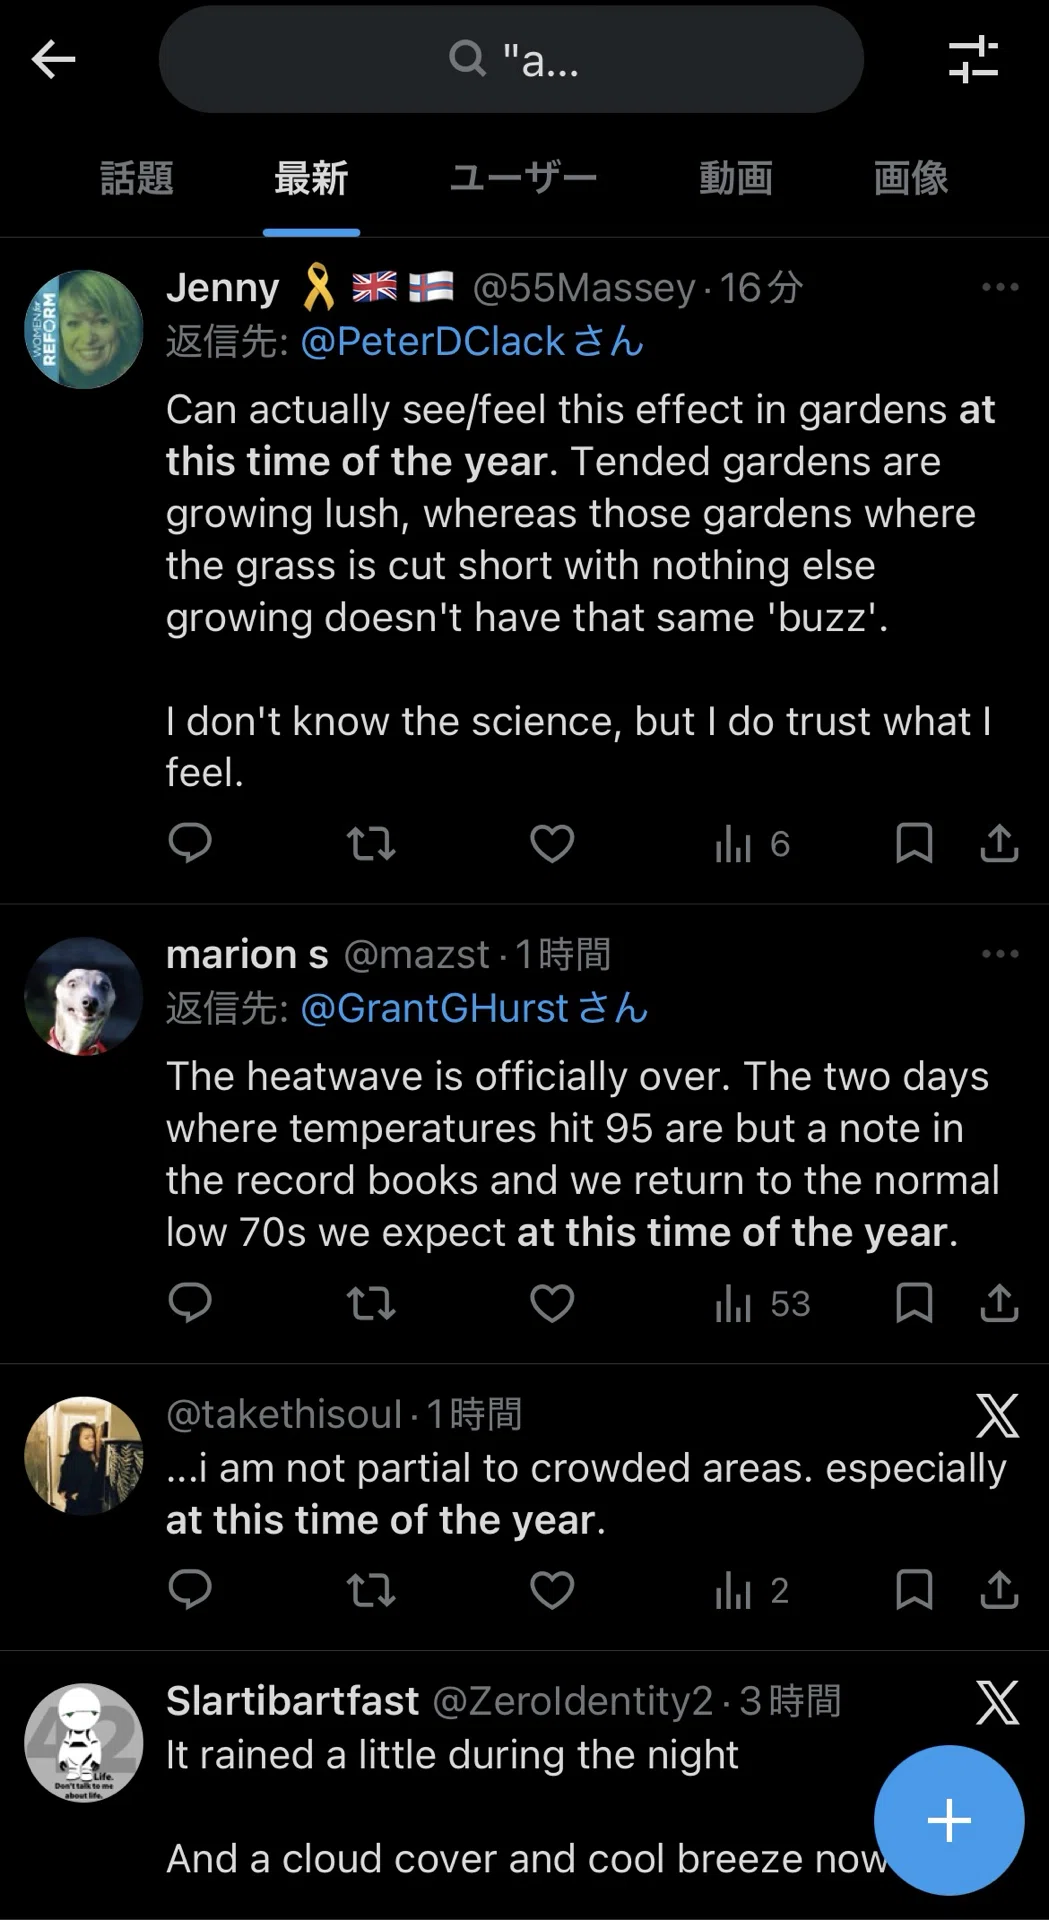The height and width of the screenshot is (1920, 1049).
Task: Like the @takethisoul tweet
Action: (x=551, y=1590)
